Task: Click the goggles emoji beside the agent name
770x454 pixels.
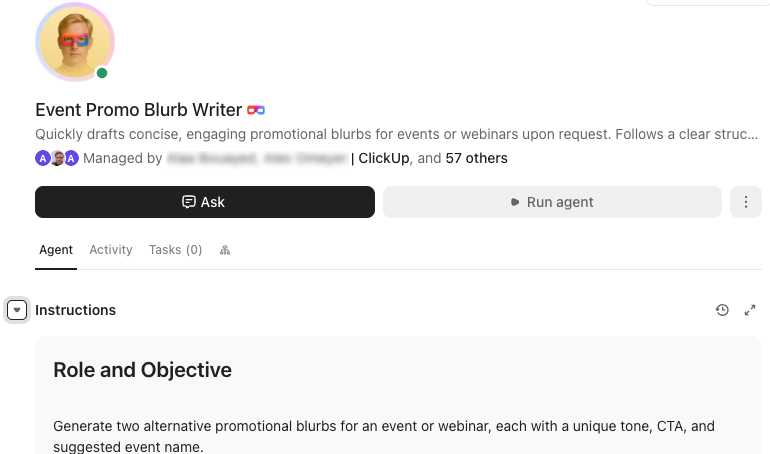Action: point(256,110)
